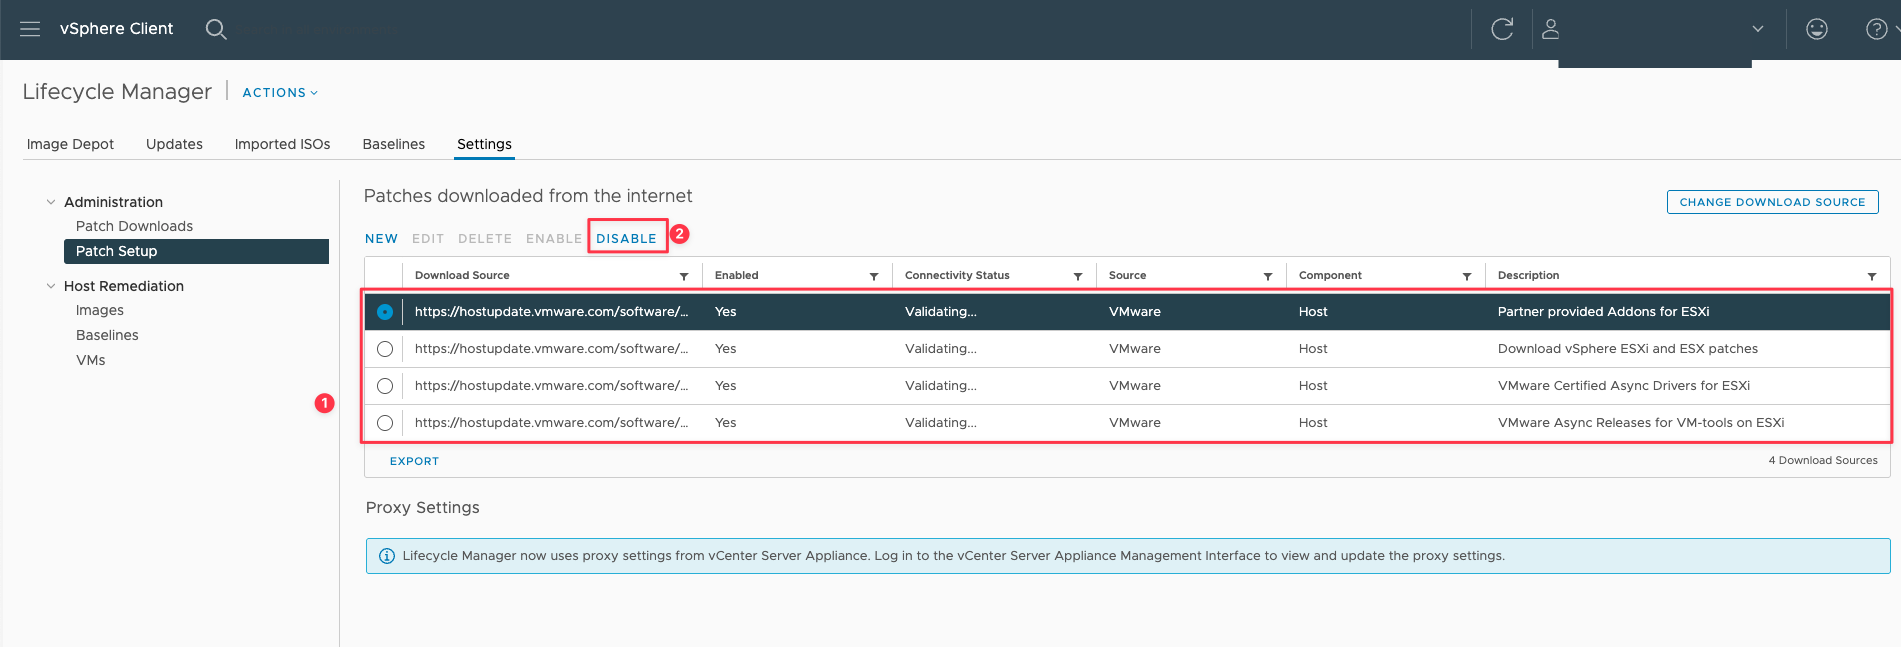Click the Host Remediation tree label

124,286
